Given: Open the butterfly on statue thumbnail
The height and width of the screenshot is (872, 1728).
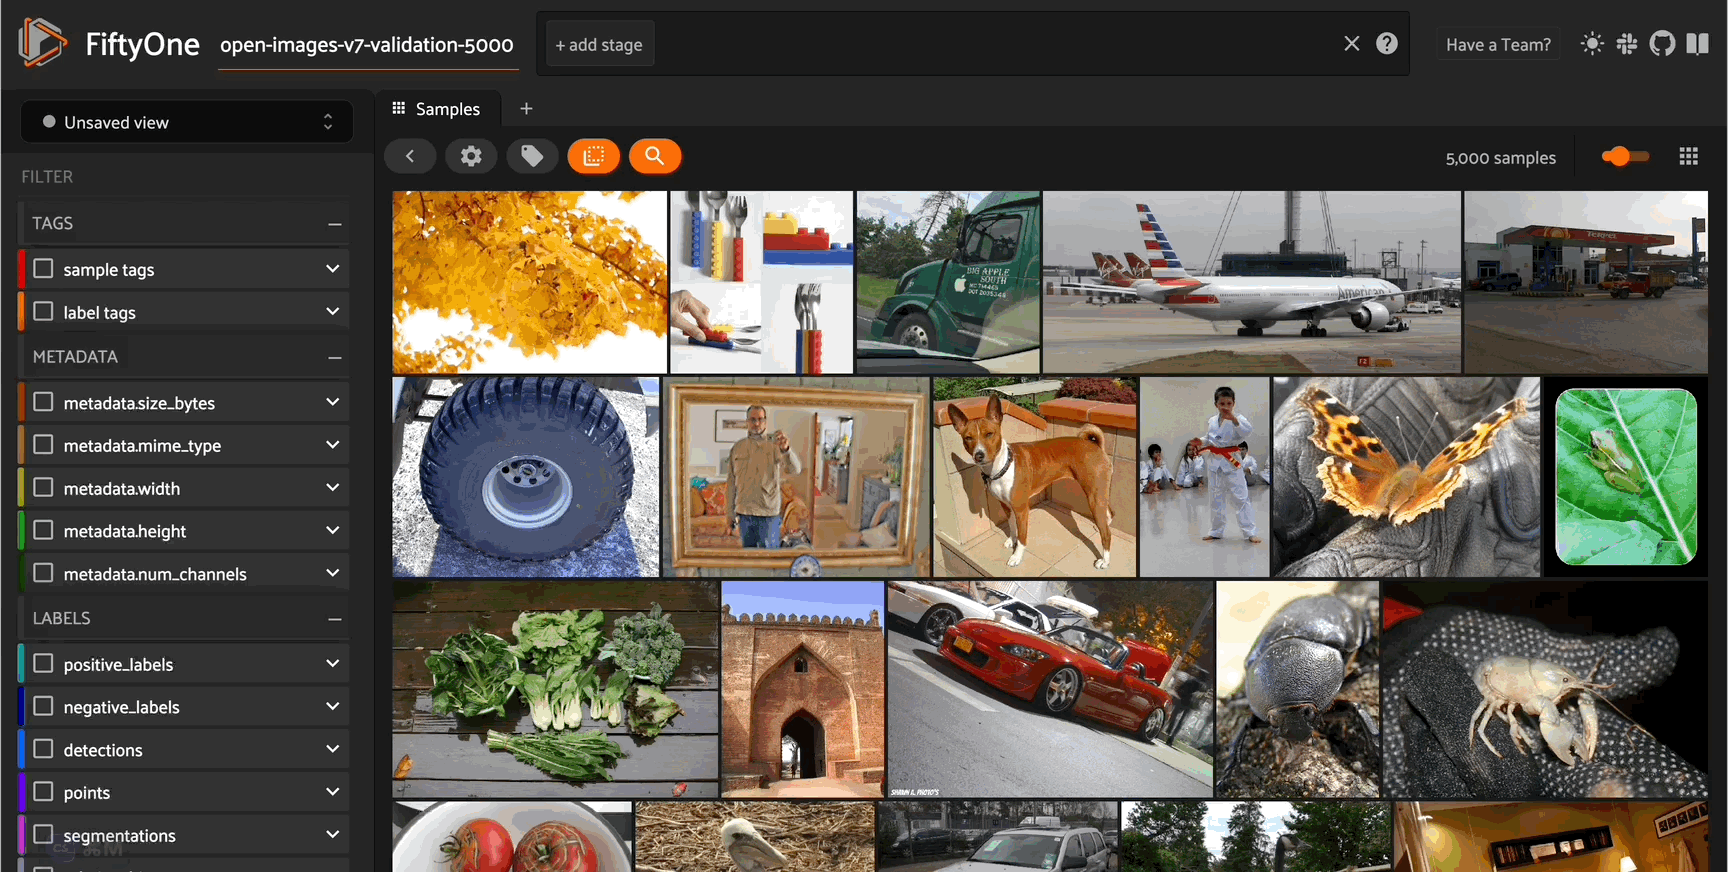Looking at the screenshot, I should [1406, 477].
